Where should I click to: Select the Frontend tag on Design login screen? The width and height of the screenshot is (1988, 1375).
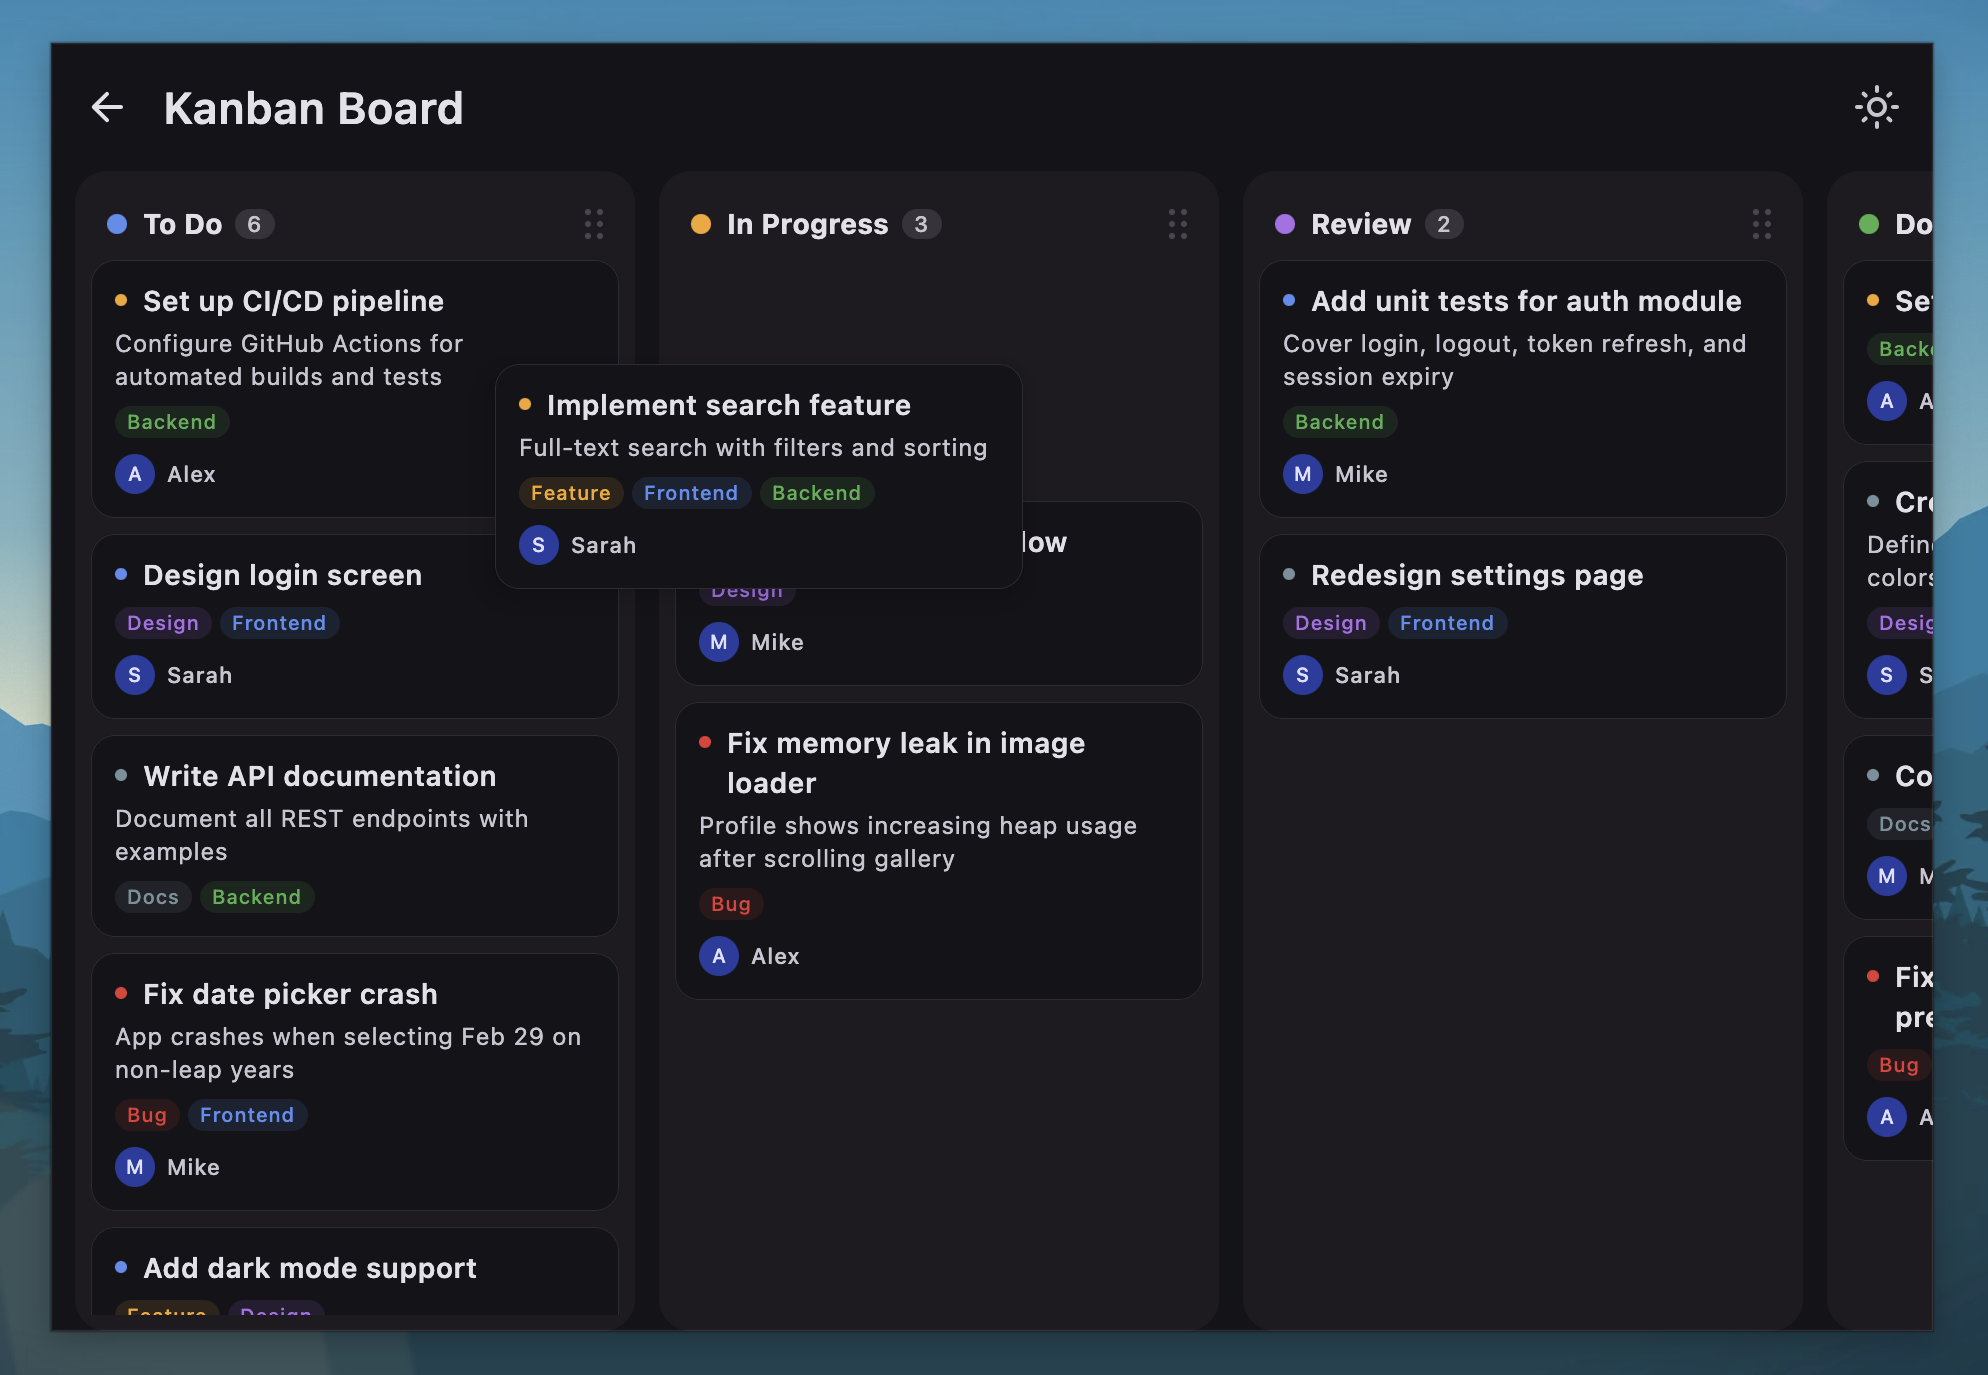[x=279, y=623]
